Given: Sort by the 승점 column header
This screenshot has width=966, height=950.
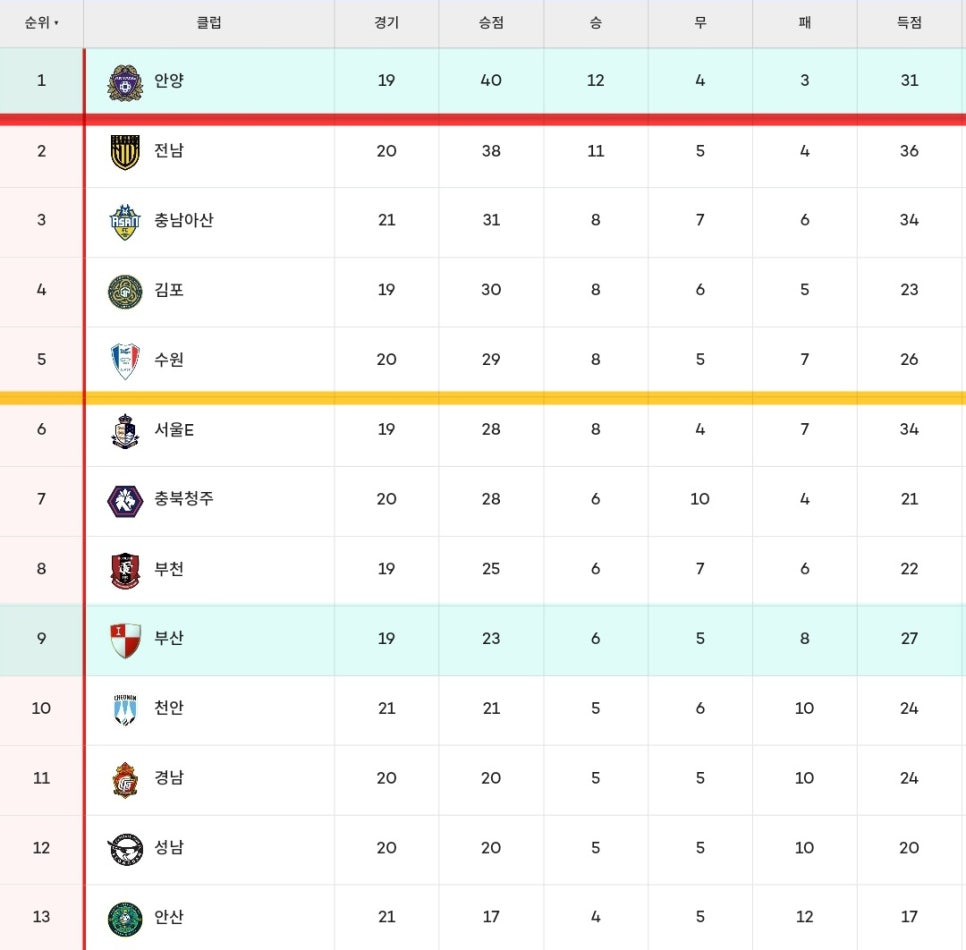Looking at the screenshot, I should tap(491, 23).
